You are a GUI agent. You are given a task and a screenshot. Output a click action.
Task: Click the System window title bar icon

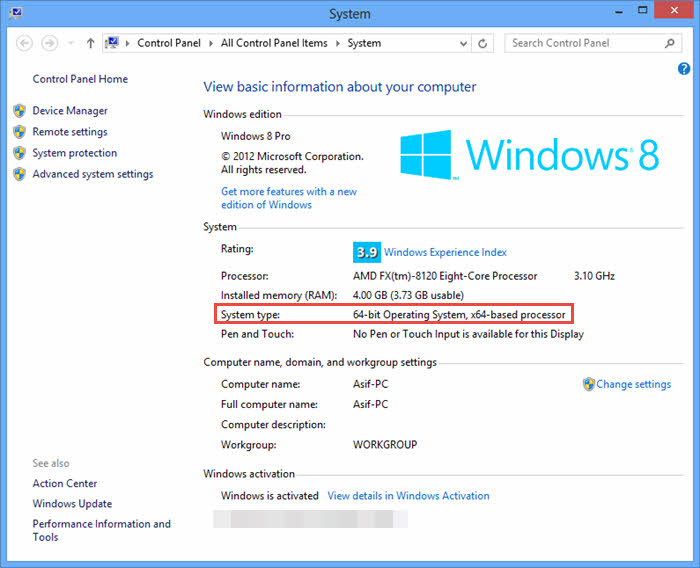(x=16, y=12)
